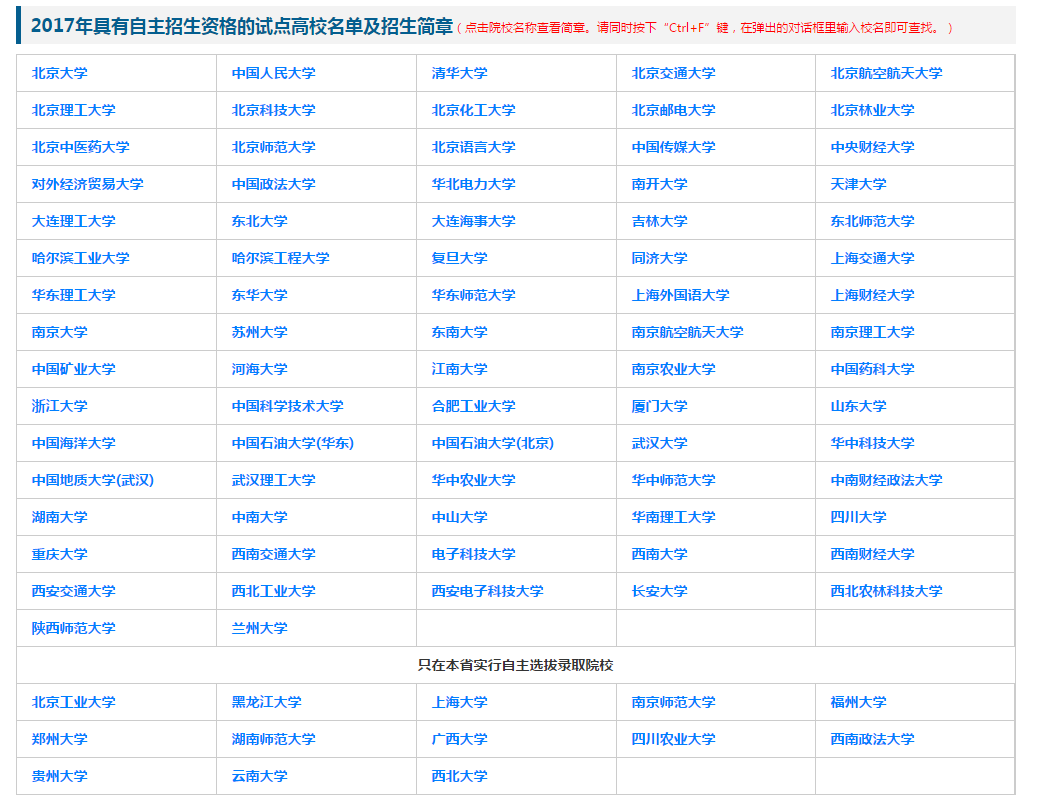The height and width of the screenshot is (802, 1037).
Task: Open 华中科技大学 link
Action: coord(872,444)
